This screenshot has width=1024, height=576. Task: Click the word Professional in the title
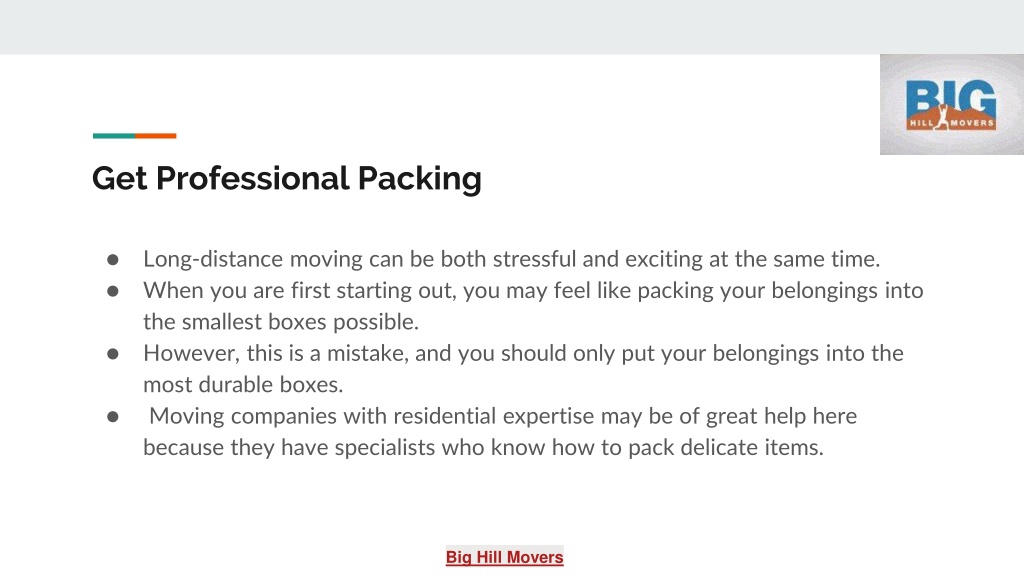click(x=253, y=178)
